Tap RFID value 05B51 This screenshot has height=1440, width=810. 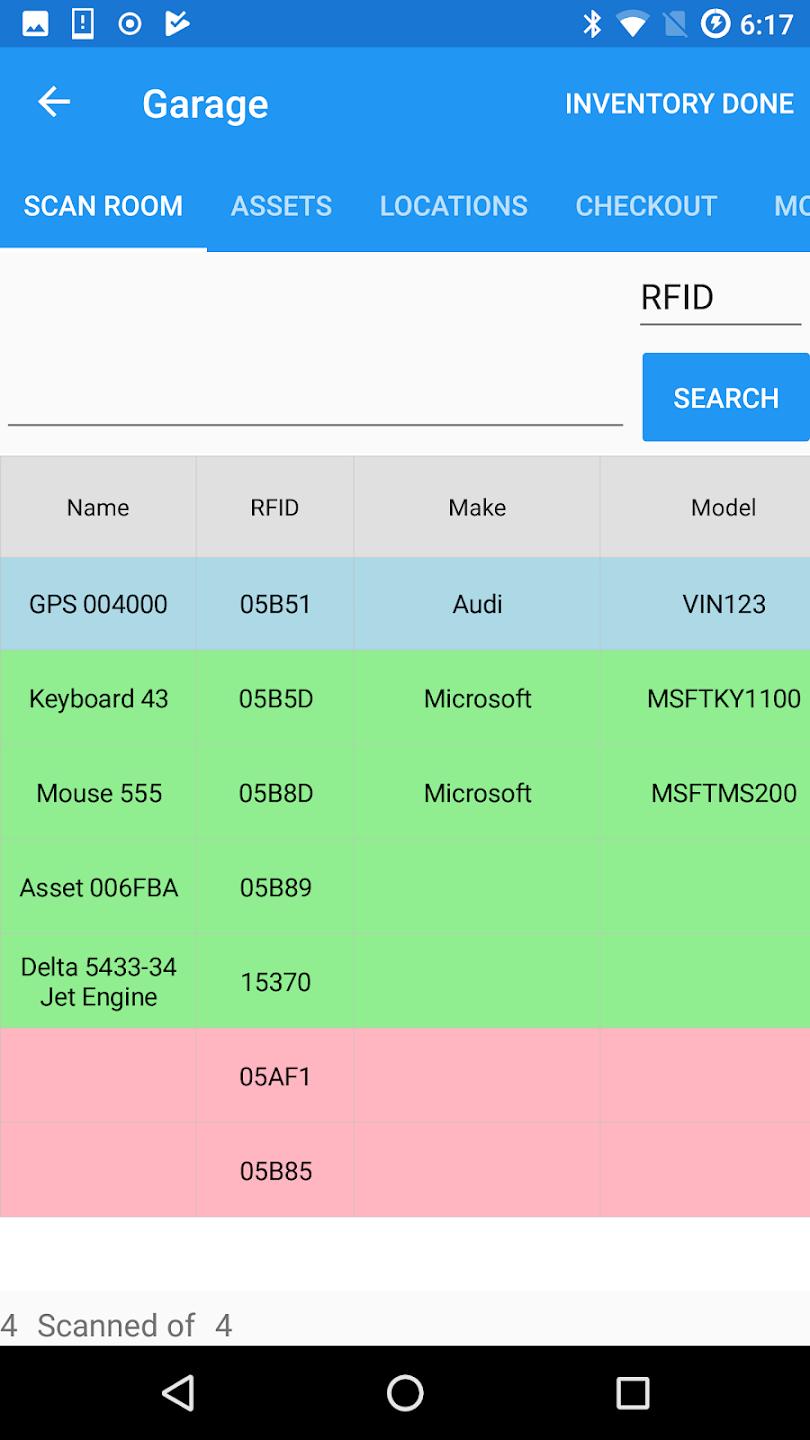point(275,604)
